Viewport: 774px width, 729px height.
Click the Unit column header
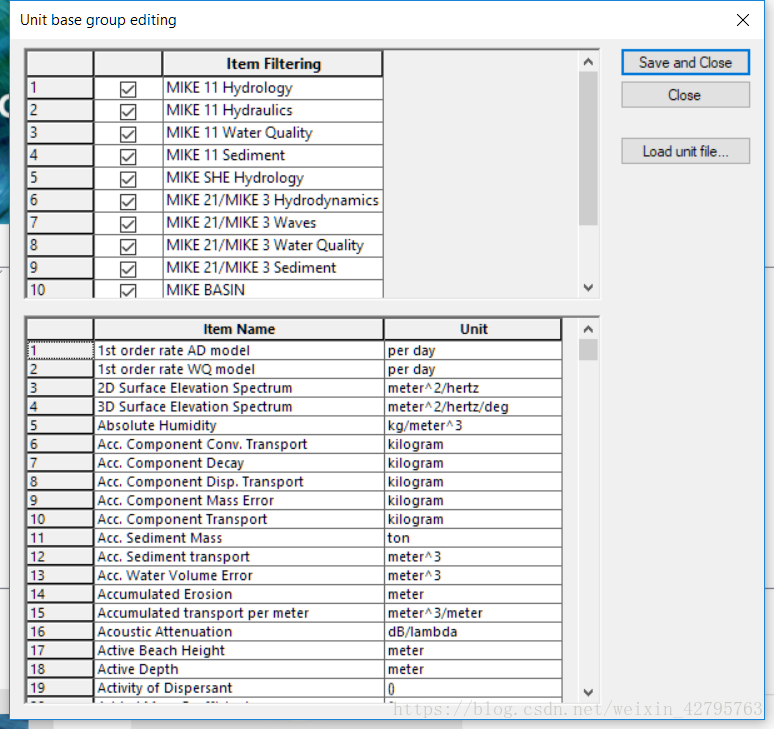473,329
